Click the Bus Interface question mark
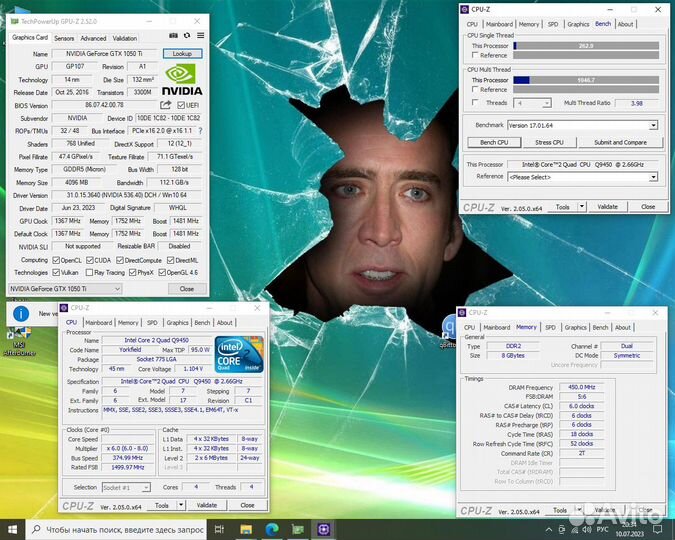675x540 pixels. [x=200, y=130]
